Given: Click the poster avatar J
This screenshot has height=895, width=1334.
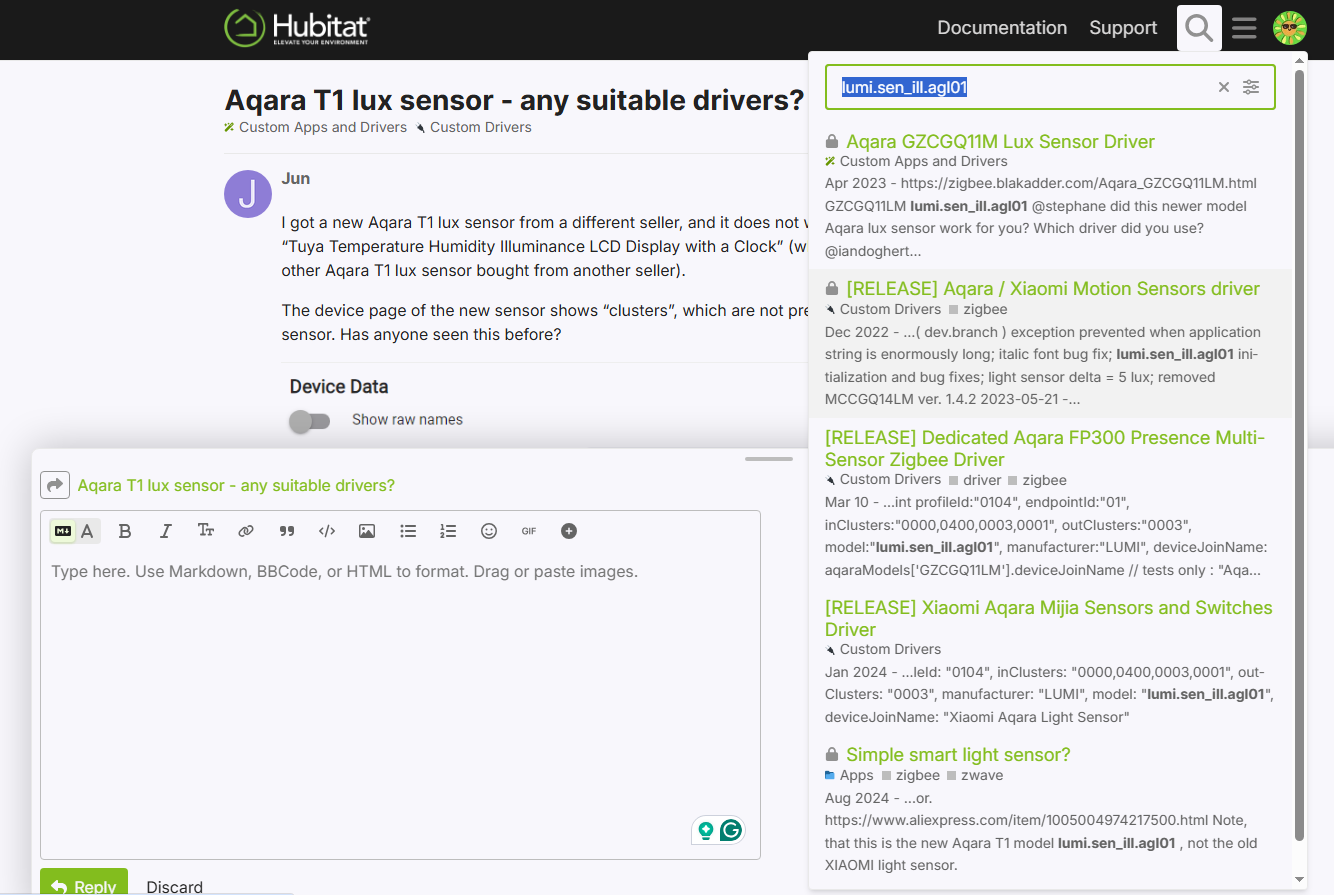Looking at the screenshot, I should tap(248, 194).
